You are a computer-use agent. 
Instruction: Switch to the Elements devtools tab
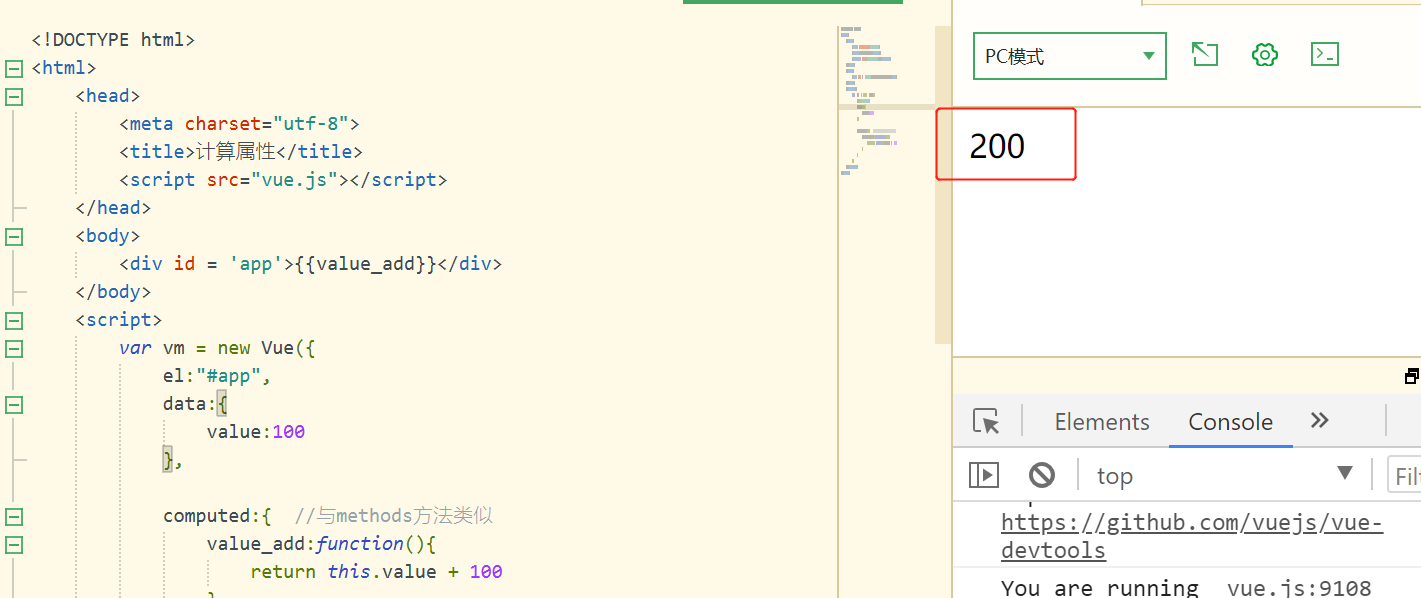coord(1102,422)
